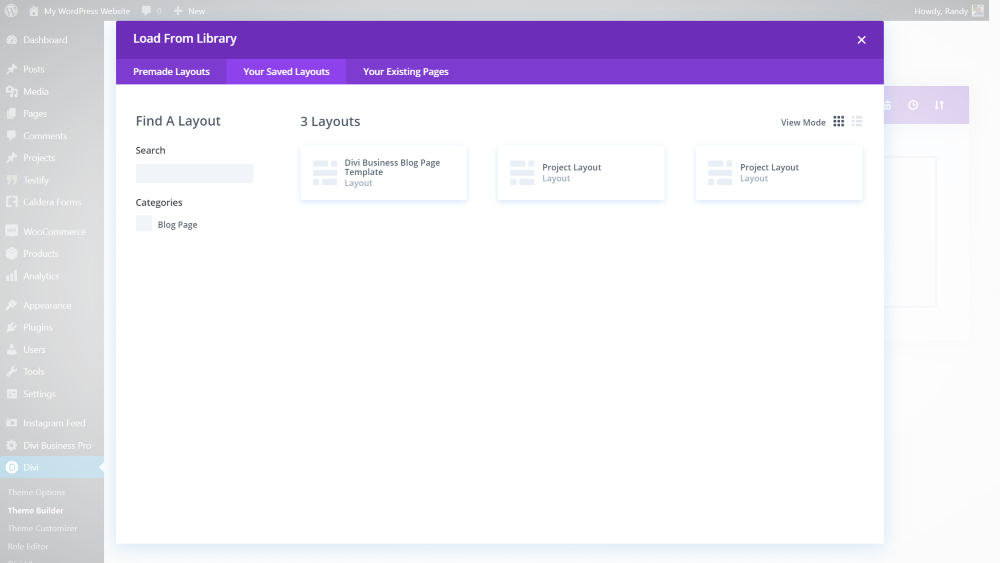Open Theme Builder under Divi
The height and width of the screenshot is (563, 1000).
point(35,510)
